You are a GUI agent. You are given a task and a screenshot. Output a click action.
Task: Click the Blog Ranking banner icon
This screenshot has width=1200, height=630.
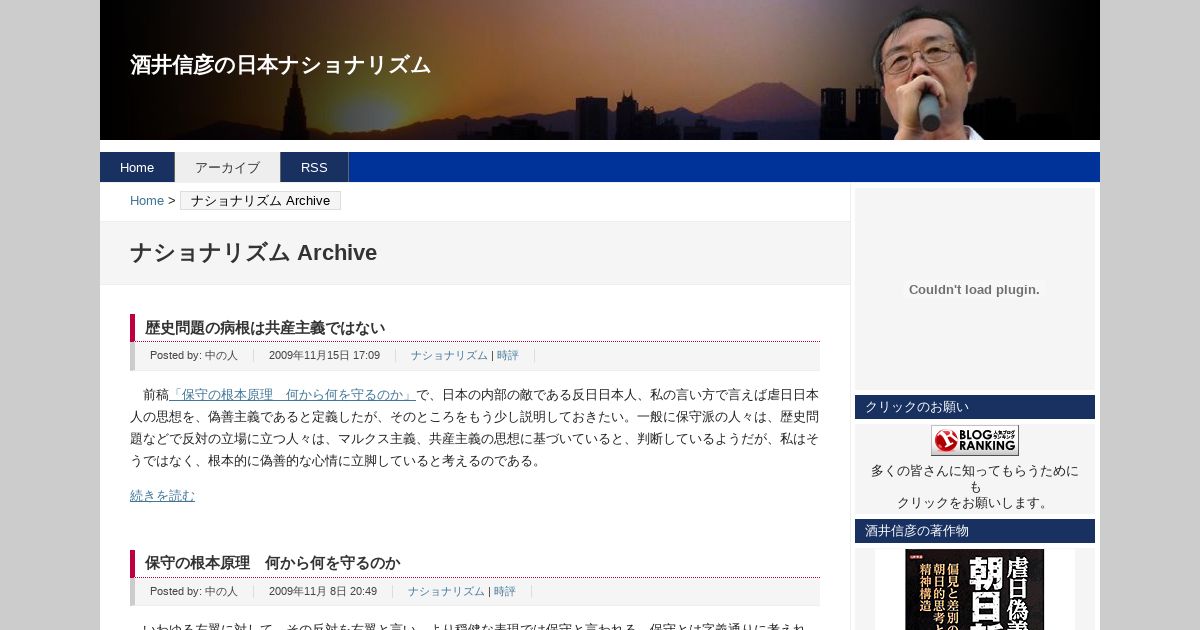[x=975, y=440]
